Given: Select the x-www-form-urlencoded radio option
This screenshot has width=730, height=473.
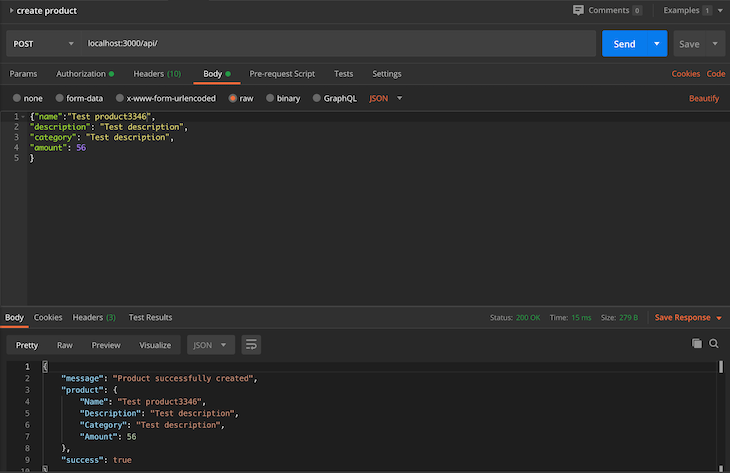Looking at the screenshot, I should (x=120, y=98).
